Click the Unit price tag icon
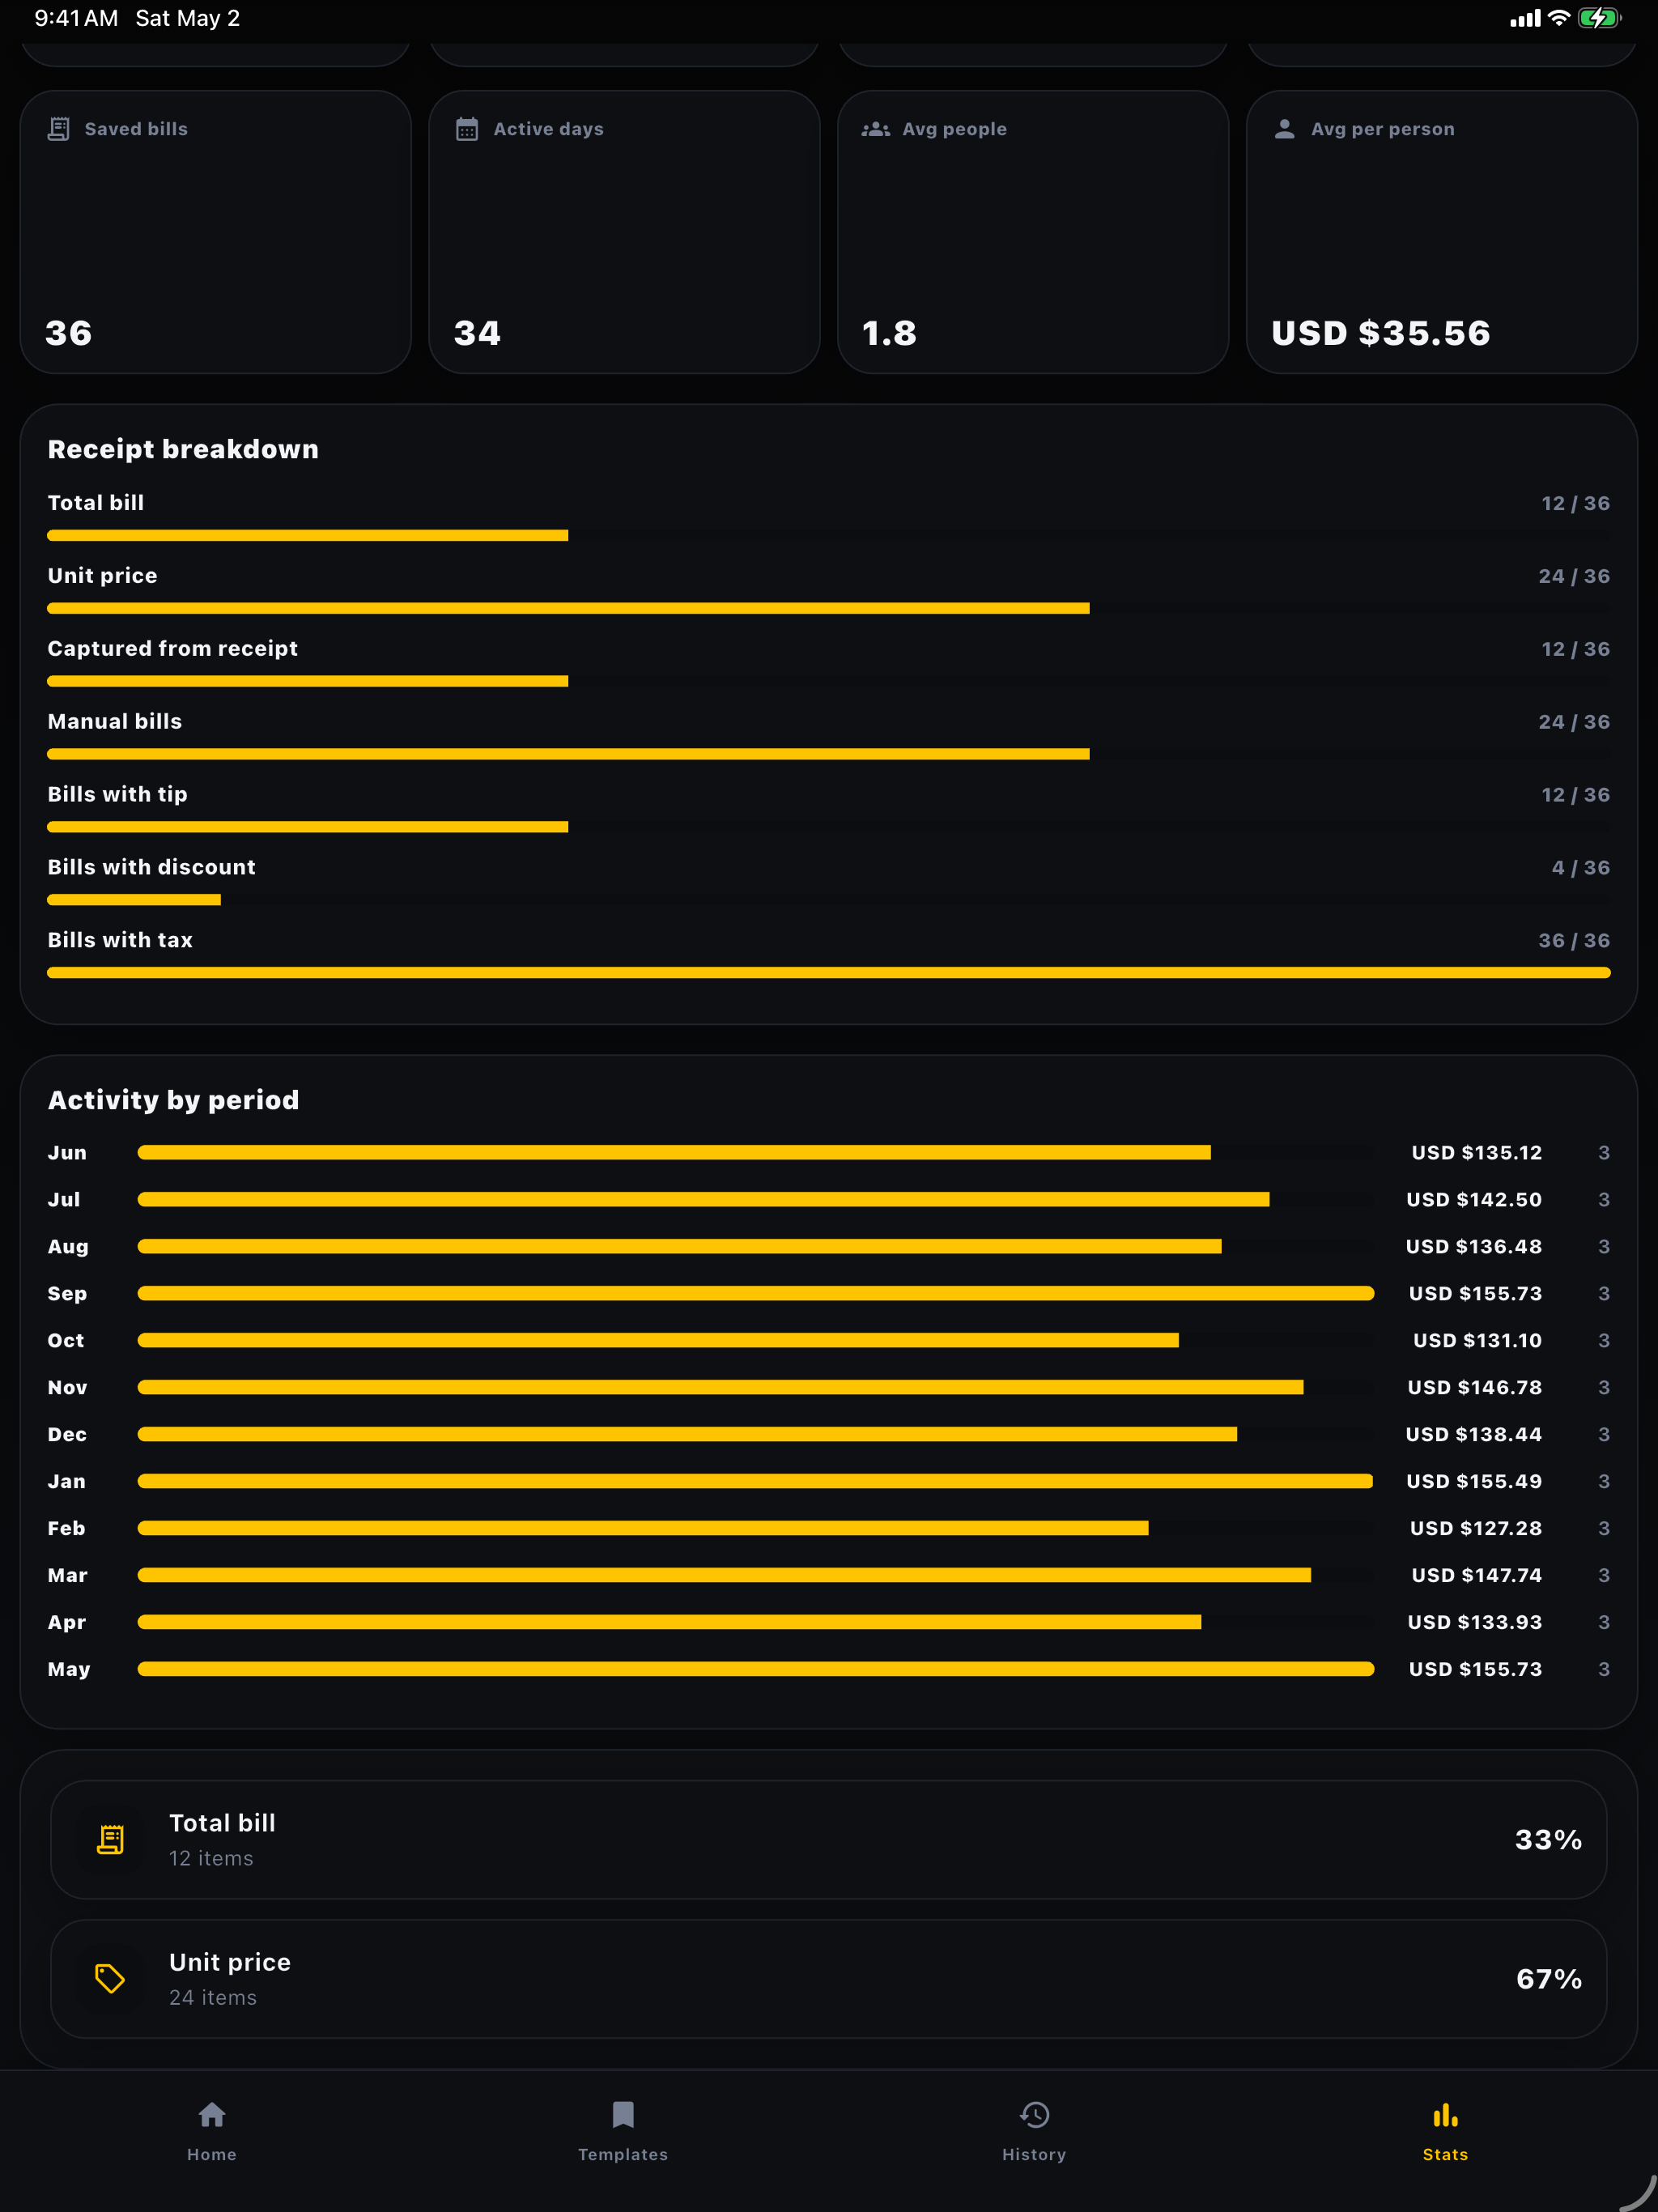This screenshot has width=1658, height=2212. point(110,1979)
